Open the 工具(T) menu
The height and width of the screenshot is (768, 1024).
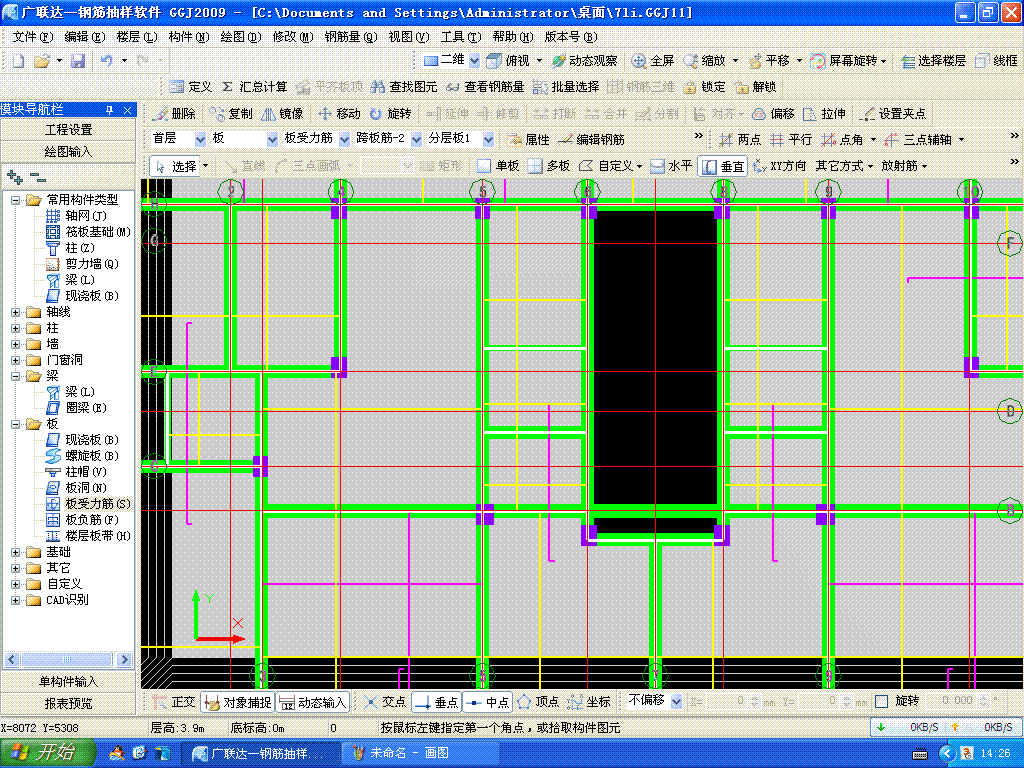(461, 37)
